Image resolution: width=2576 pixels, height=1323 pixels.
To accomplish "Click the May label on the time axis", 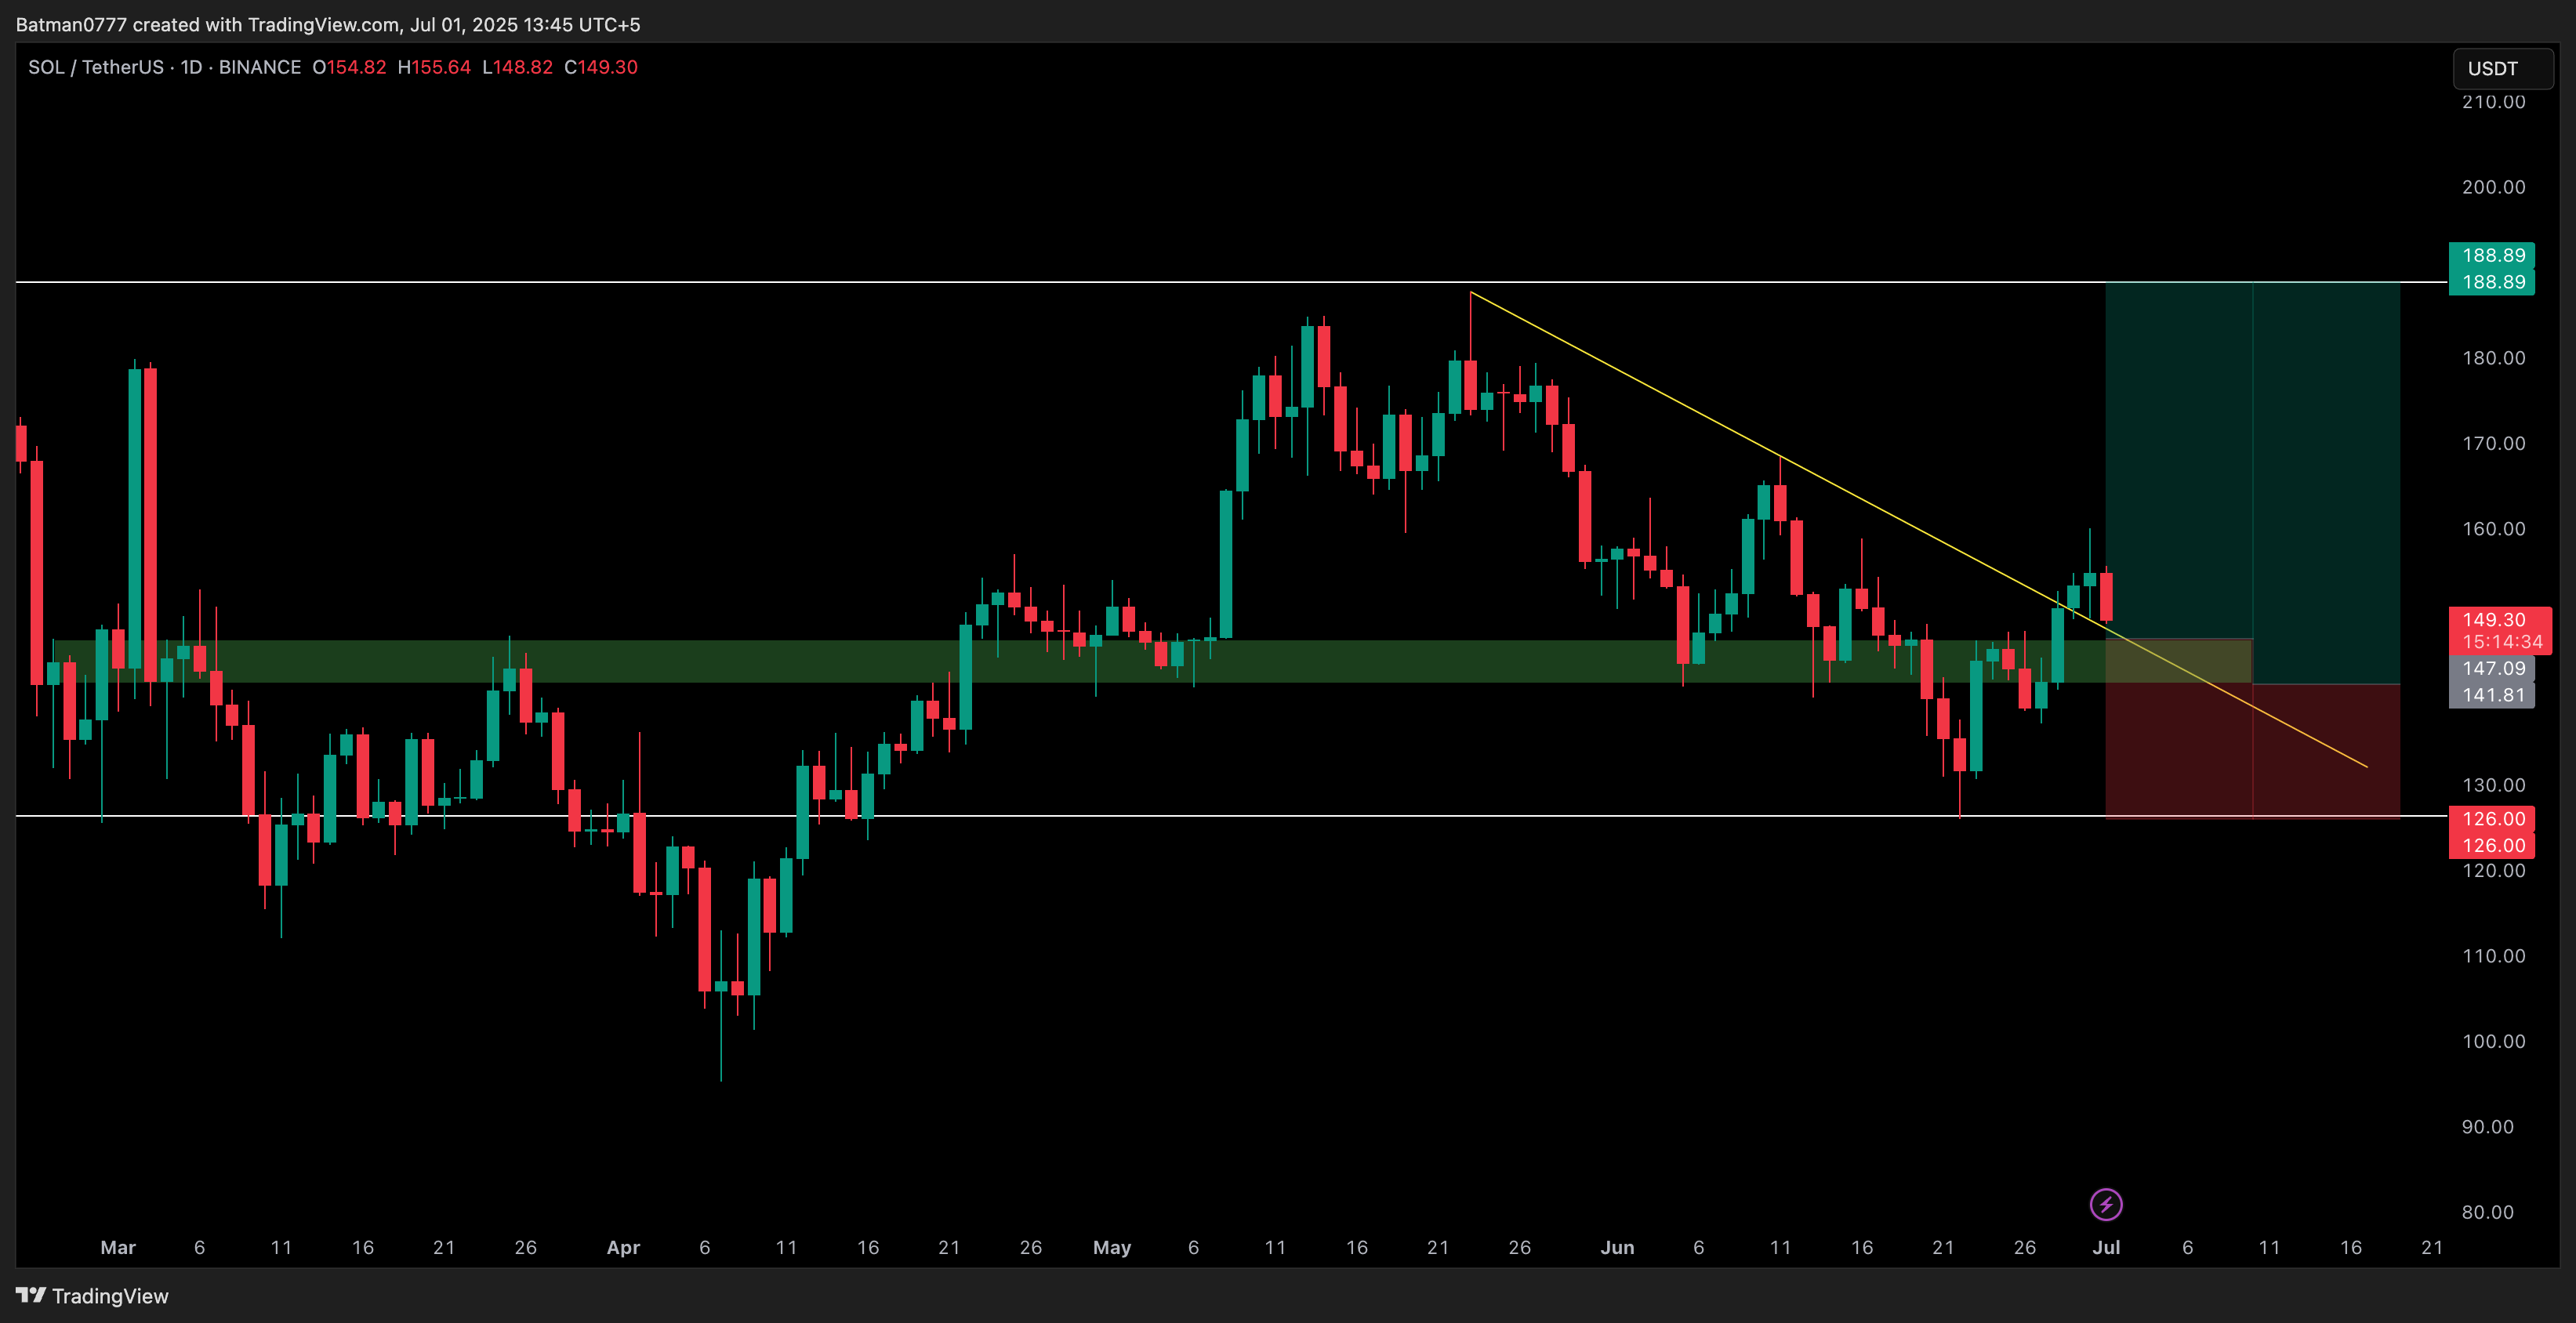I will tap(1111, 1247).
